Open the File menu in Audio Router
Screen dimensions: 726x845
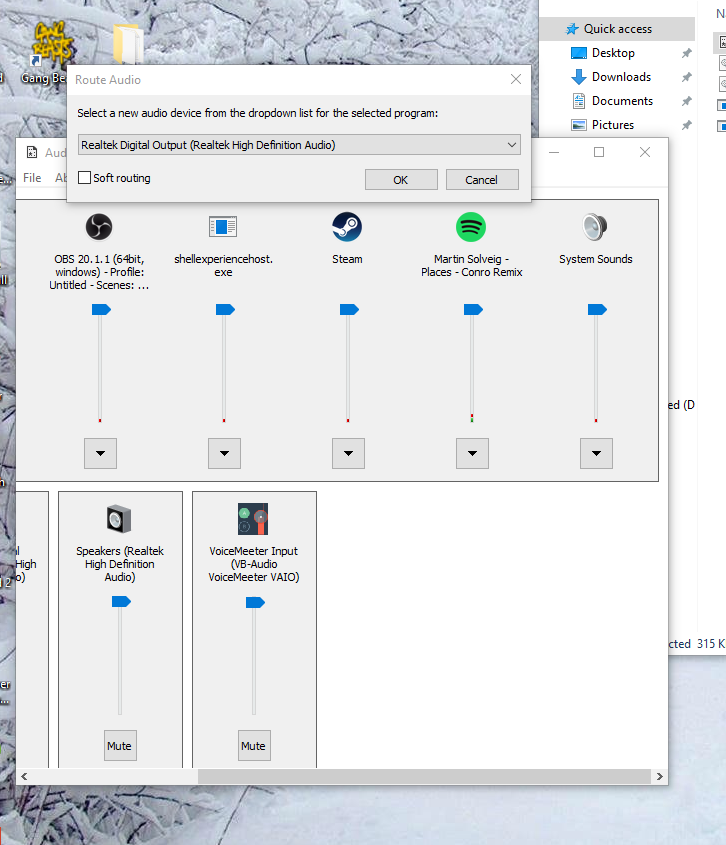(x=32, y=178)
